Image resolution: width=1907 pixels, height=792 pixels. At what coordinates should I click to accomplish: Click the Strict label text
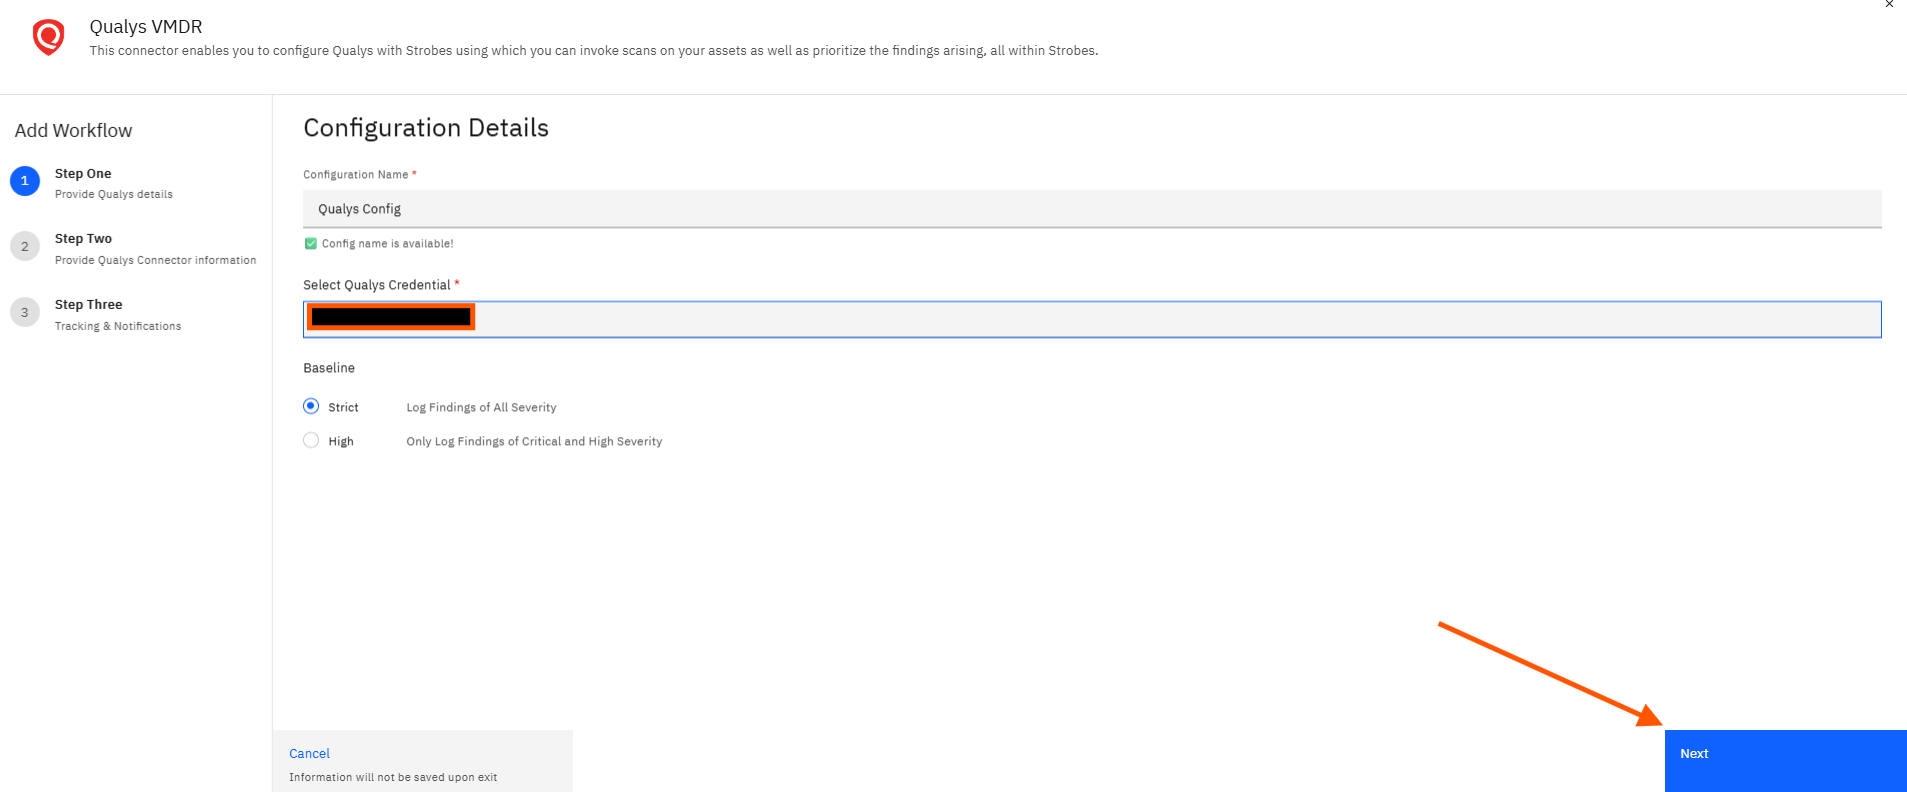[x=343, y=407]
